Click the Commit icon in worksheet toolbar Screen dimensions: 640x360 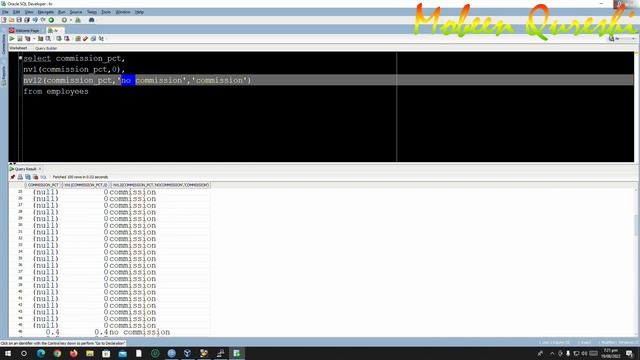[x=59, y=39]
